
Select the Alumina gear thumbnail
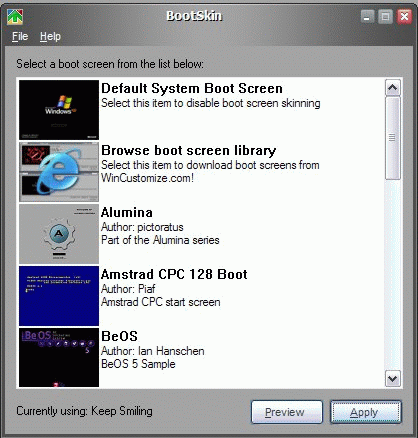click(59, 234)
